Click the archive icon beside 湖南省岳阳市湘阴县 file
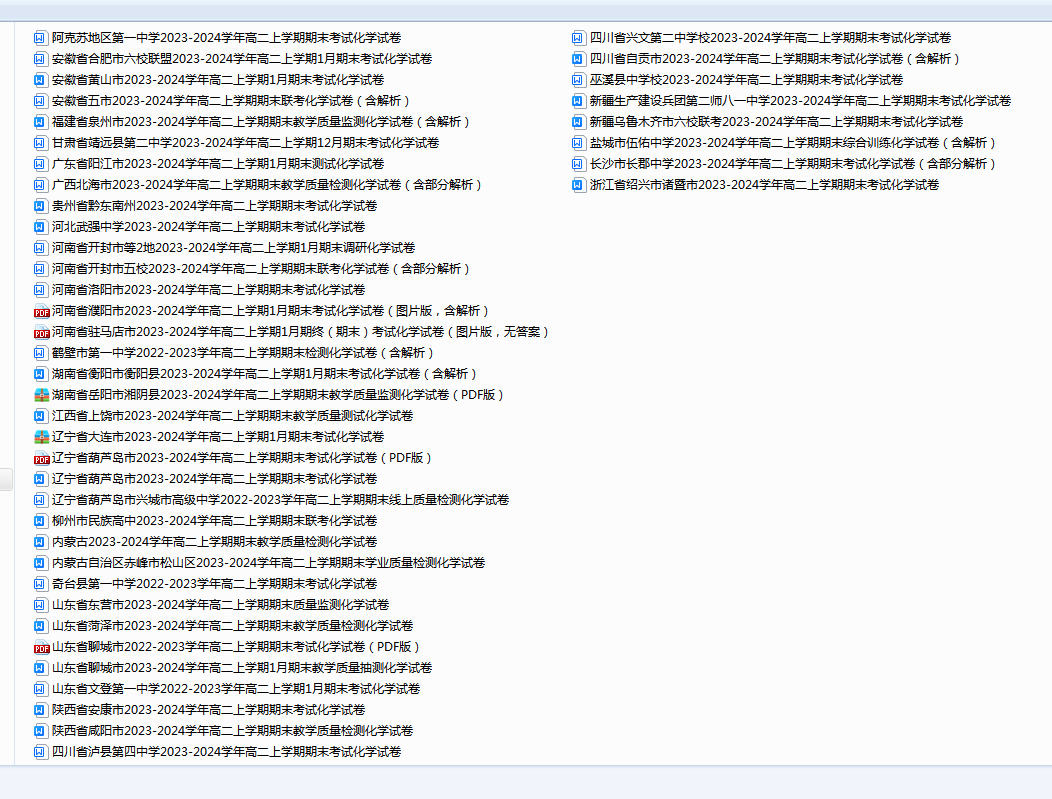 coord(42,395)
